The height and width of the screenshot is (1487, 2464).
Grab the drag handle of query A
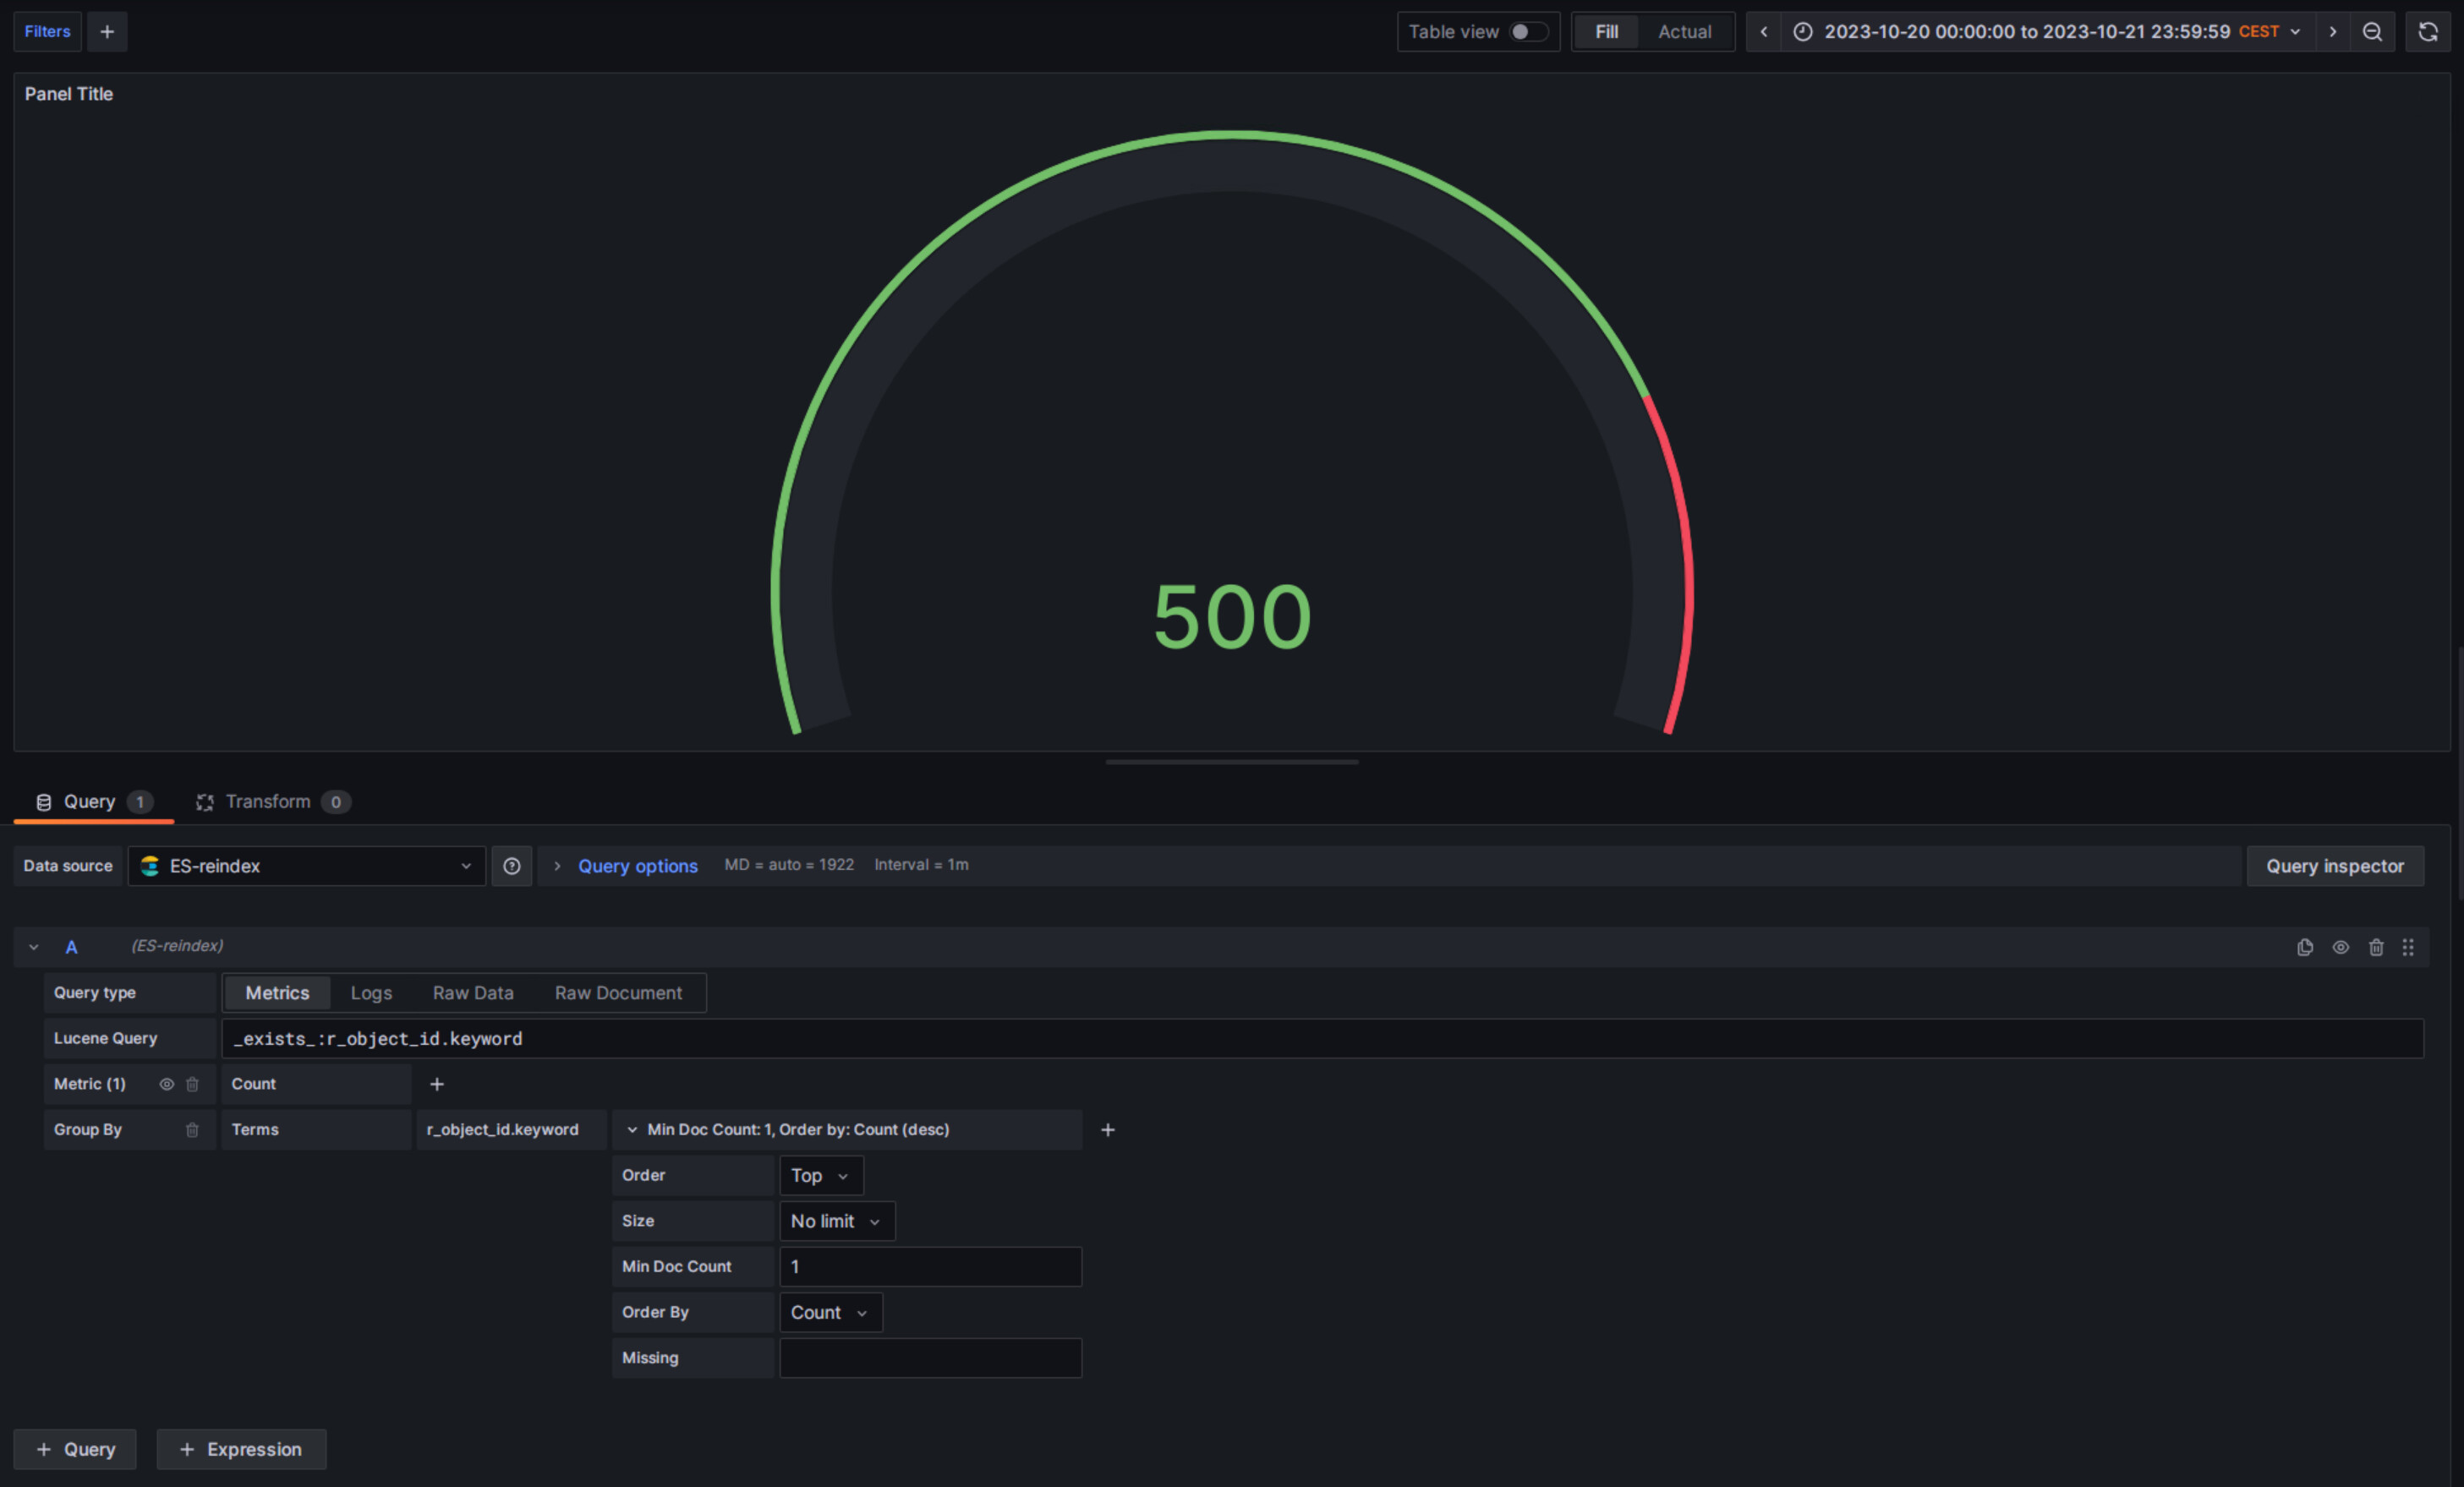pyautogui.click(x=2409, y=947)
